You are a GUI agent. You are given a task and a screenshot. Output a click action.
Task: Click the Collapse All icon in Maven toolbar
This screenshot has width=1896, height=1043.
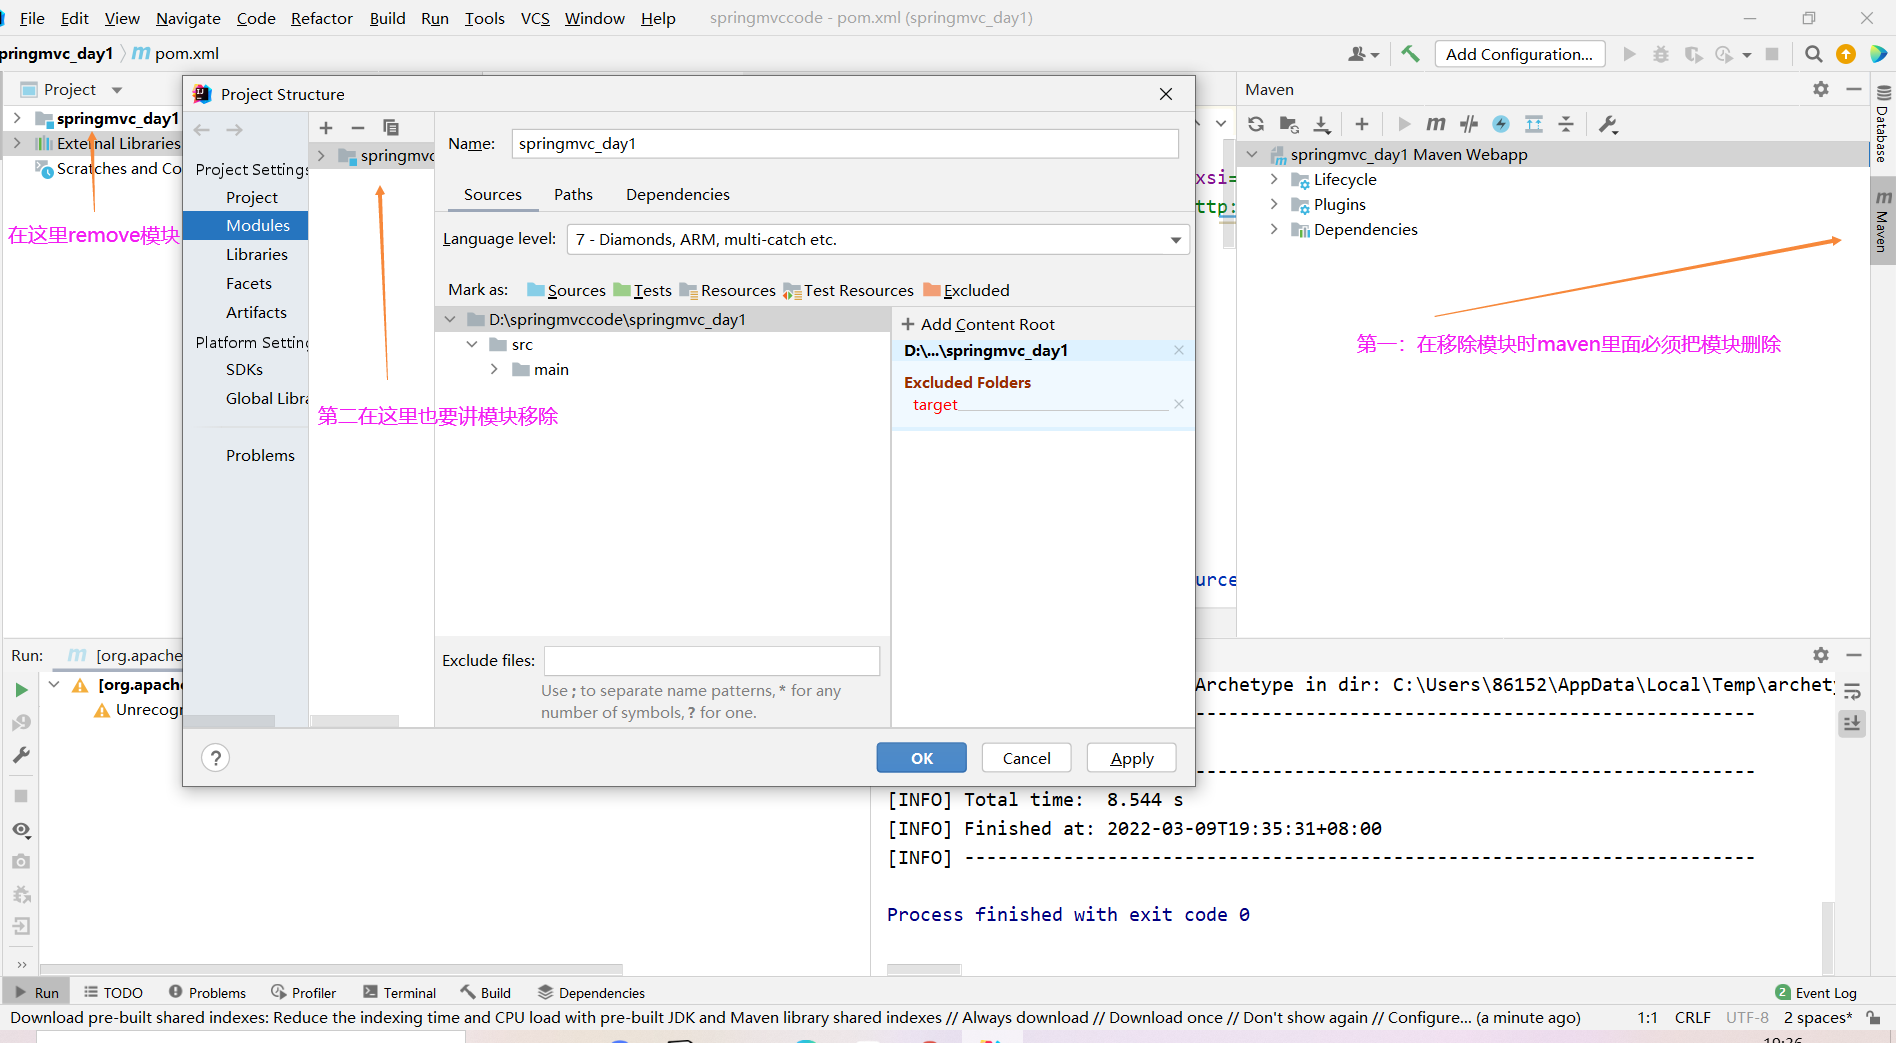coord(1566,124)
